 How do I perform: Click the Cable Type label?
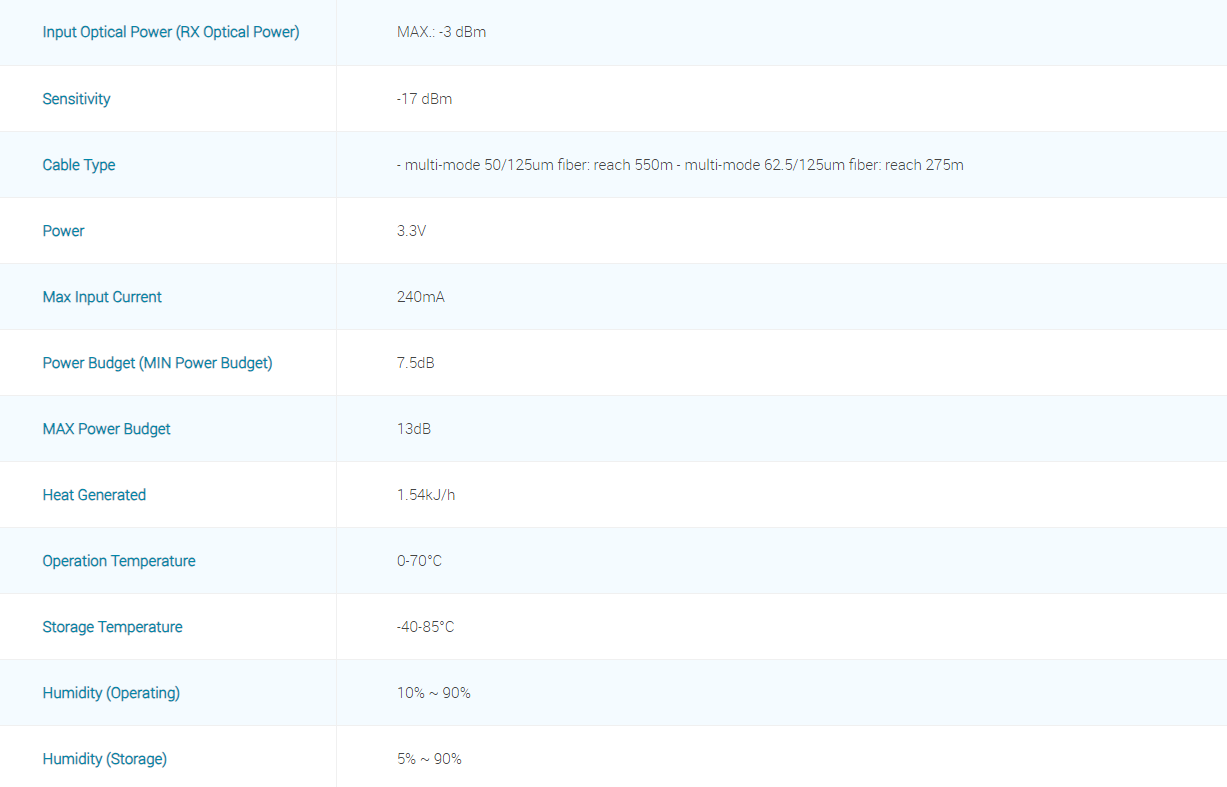[78, 165]
